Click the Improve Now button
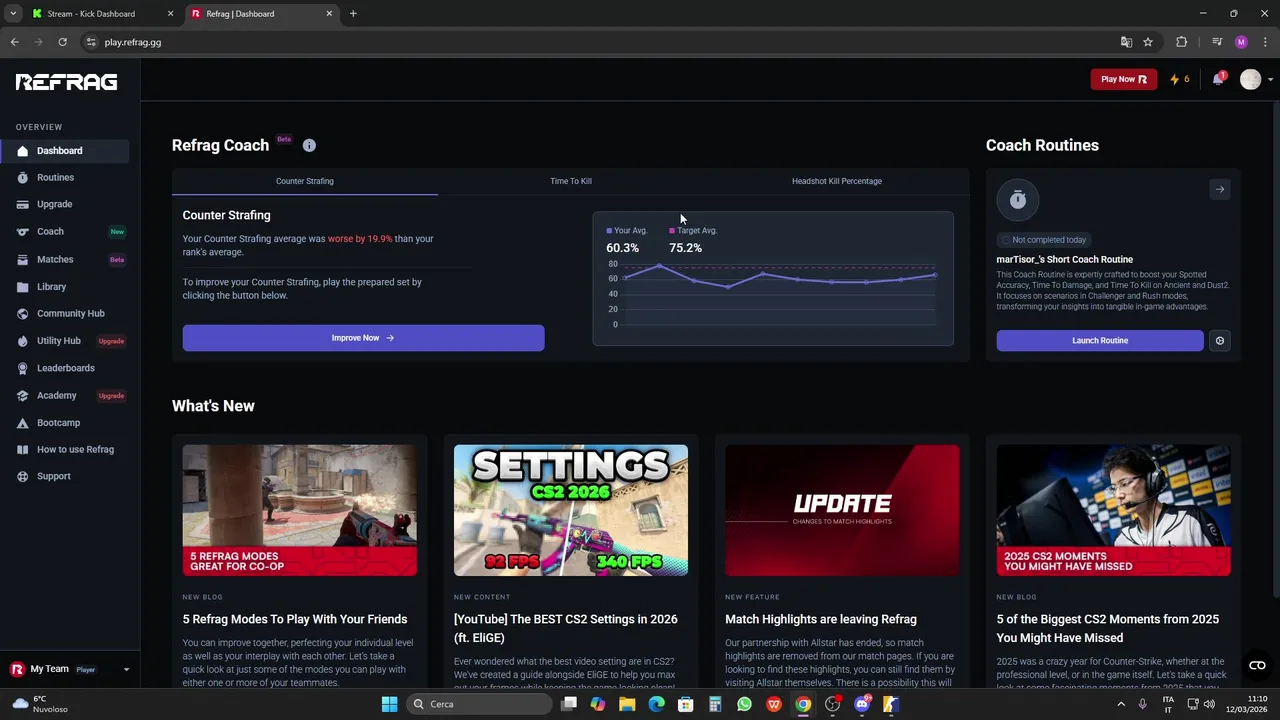 tap(363, 338)
